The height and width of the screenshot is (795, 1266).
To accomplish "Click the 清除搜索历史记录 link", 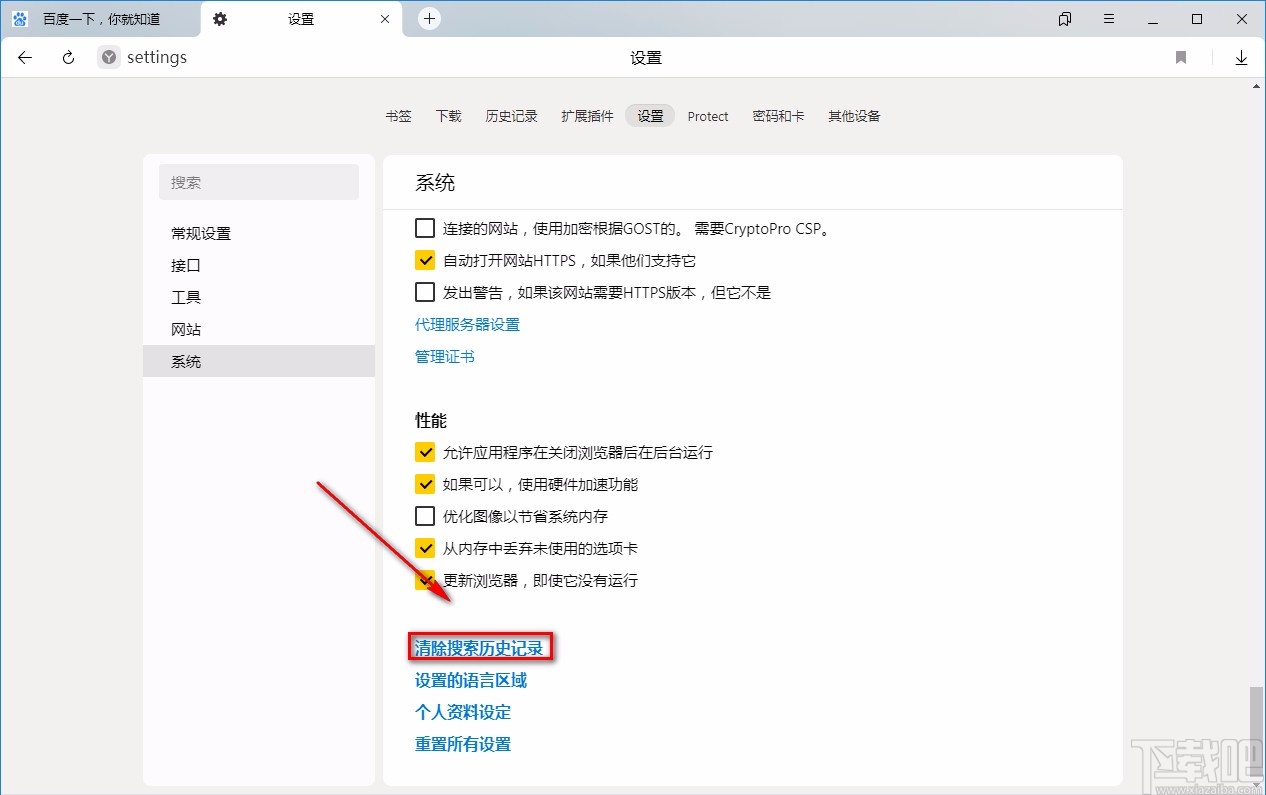I will [481, 647].
